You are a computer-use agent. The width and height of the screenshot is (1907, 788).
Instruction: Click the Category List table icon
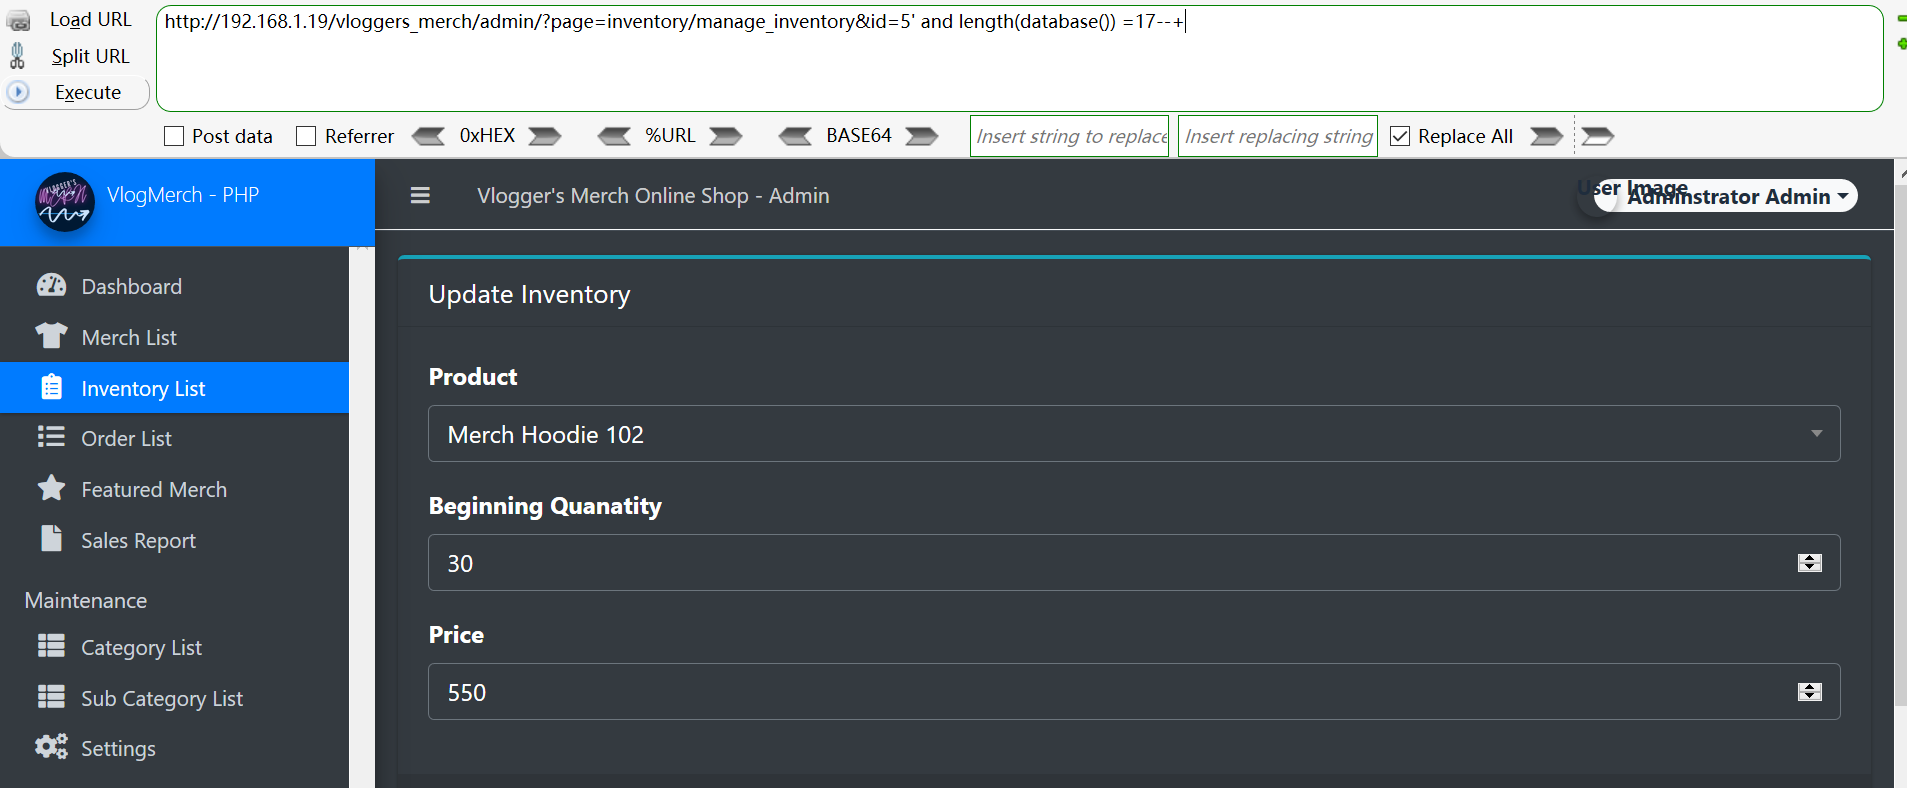coord(51,646)
